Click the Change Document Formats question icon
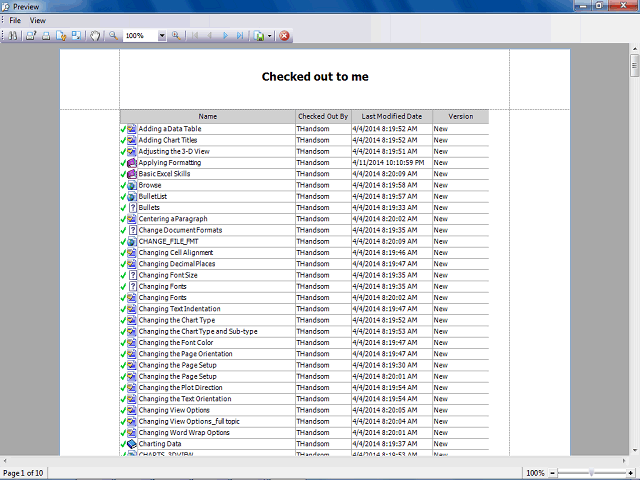This screenshot has width=640, height=480. pyautogui.click(x=132, y=230)
